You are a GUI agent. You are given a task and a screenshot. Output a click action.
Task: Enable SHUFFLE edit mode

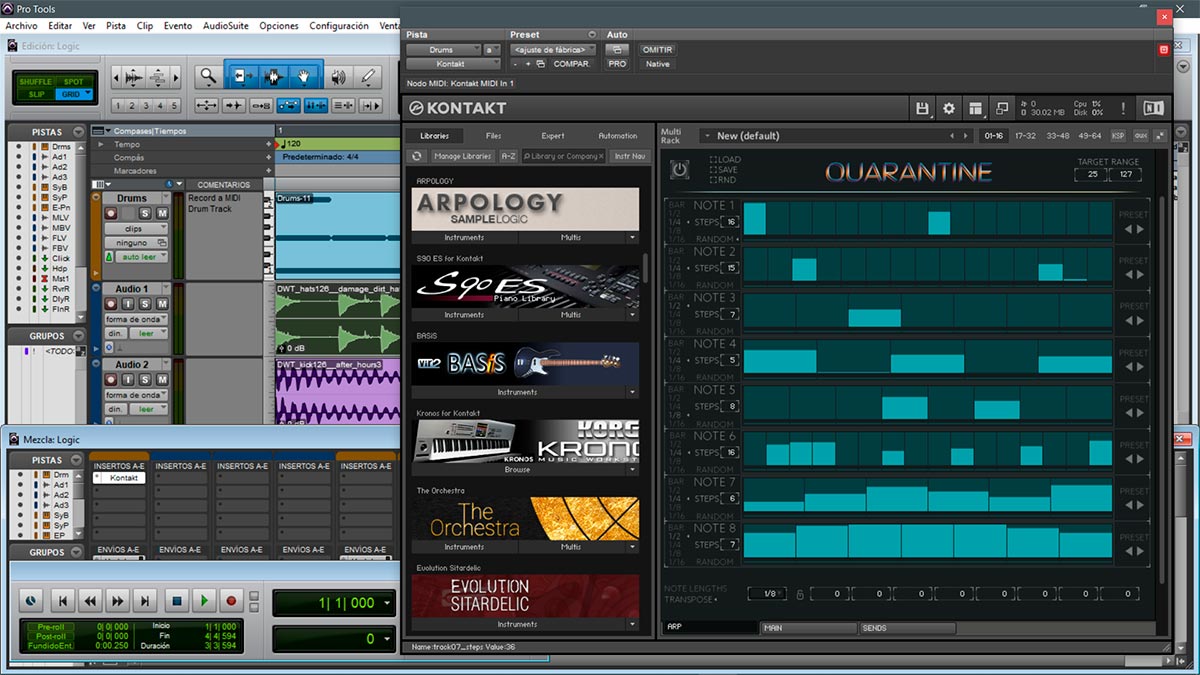tap(35, 82)
